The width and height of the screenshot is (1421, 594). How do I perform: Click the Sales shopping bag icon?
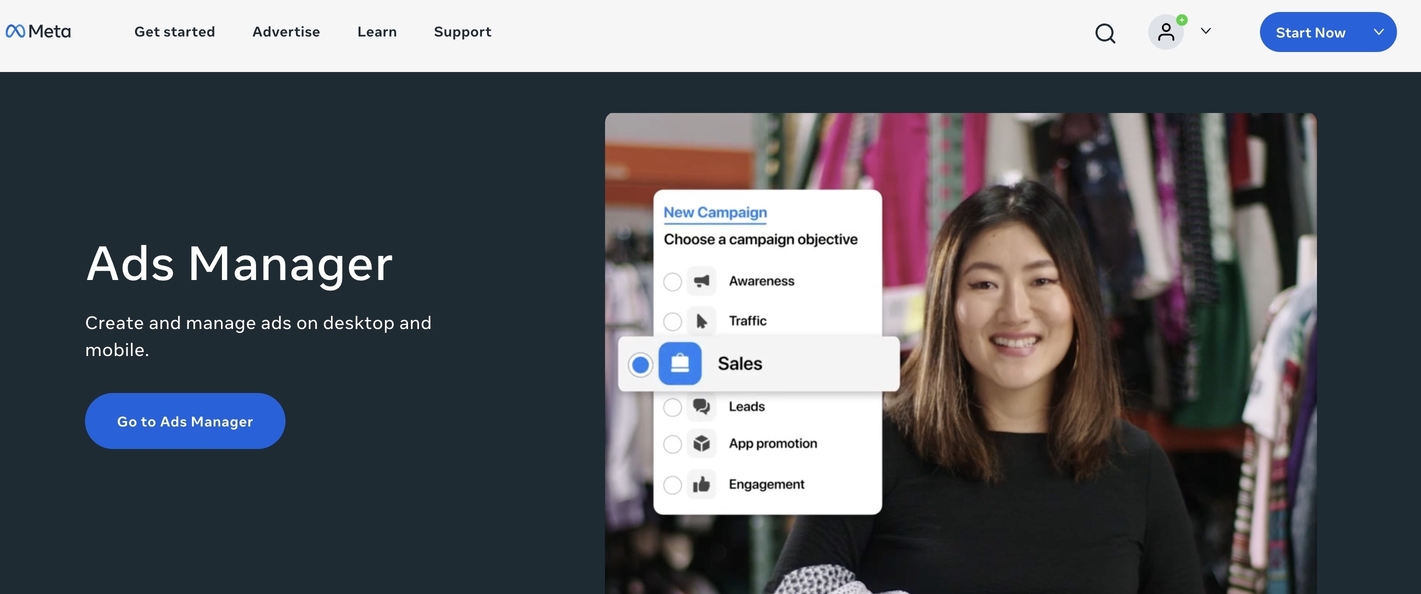click(x=680, y=364)
